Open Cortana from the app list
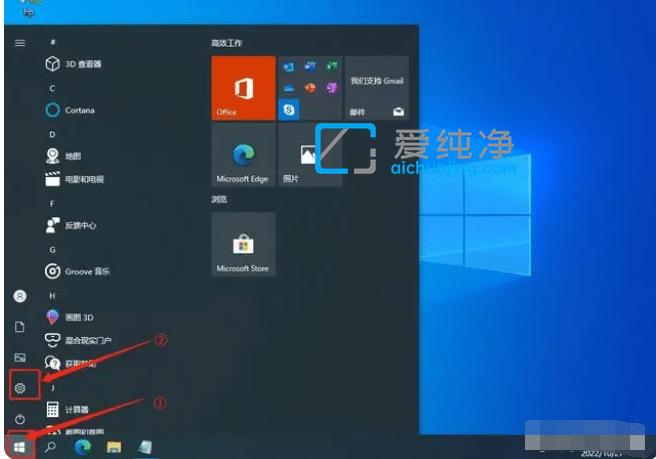The width and height of the screenshot is (656, 459). (70, 110)
